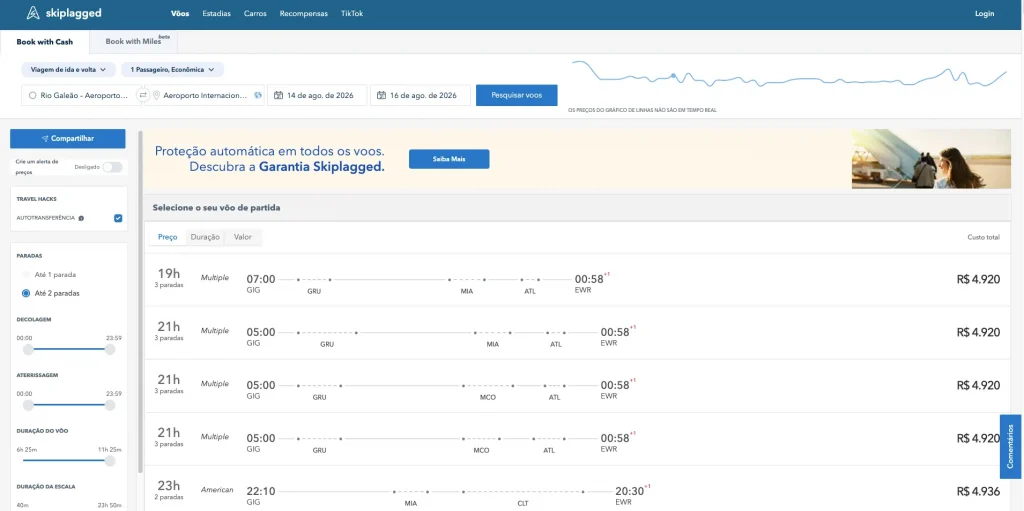This screenshot has width=1024, height=511.
Task: Click Selecione o seu vôo de partida heading
Action: 217,208
